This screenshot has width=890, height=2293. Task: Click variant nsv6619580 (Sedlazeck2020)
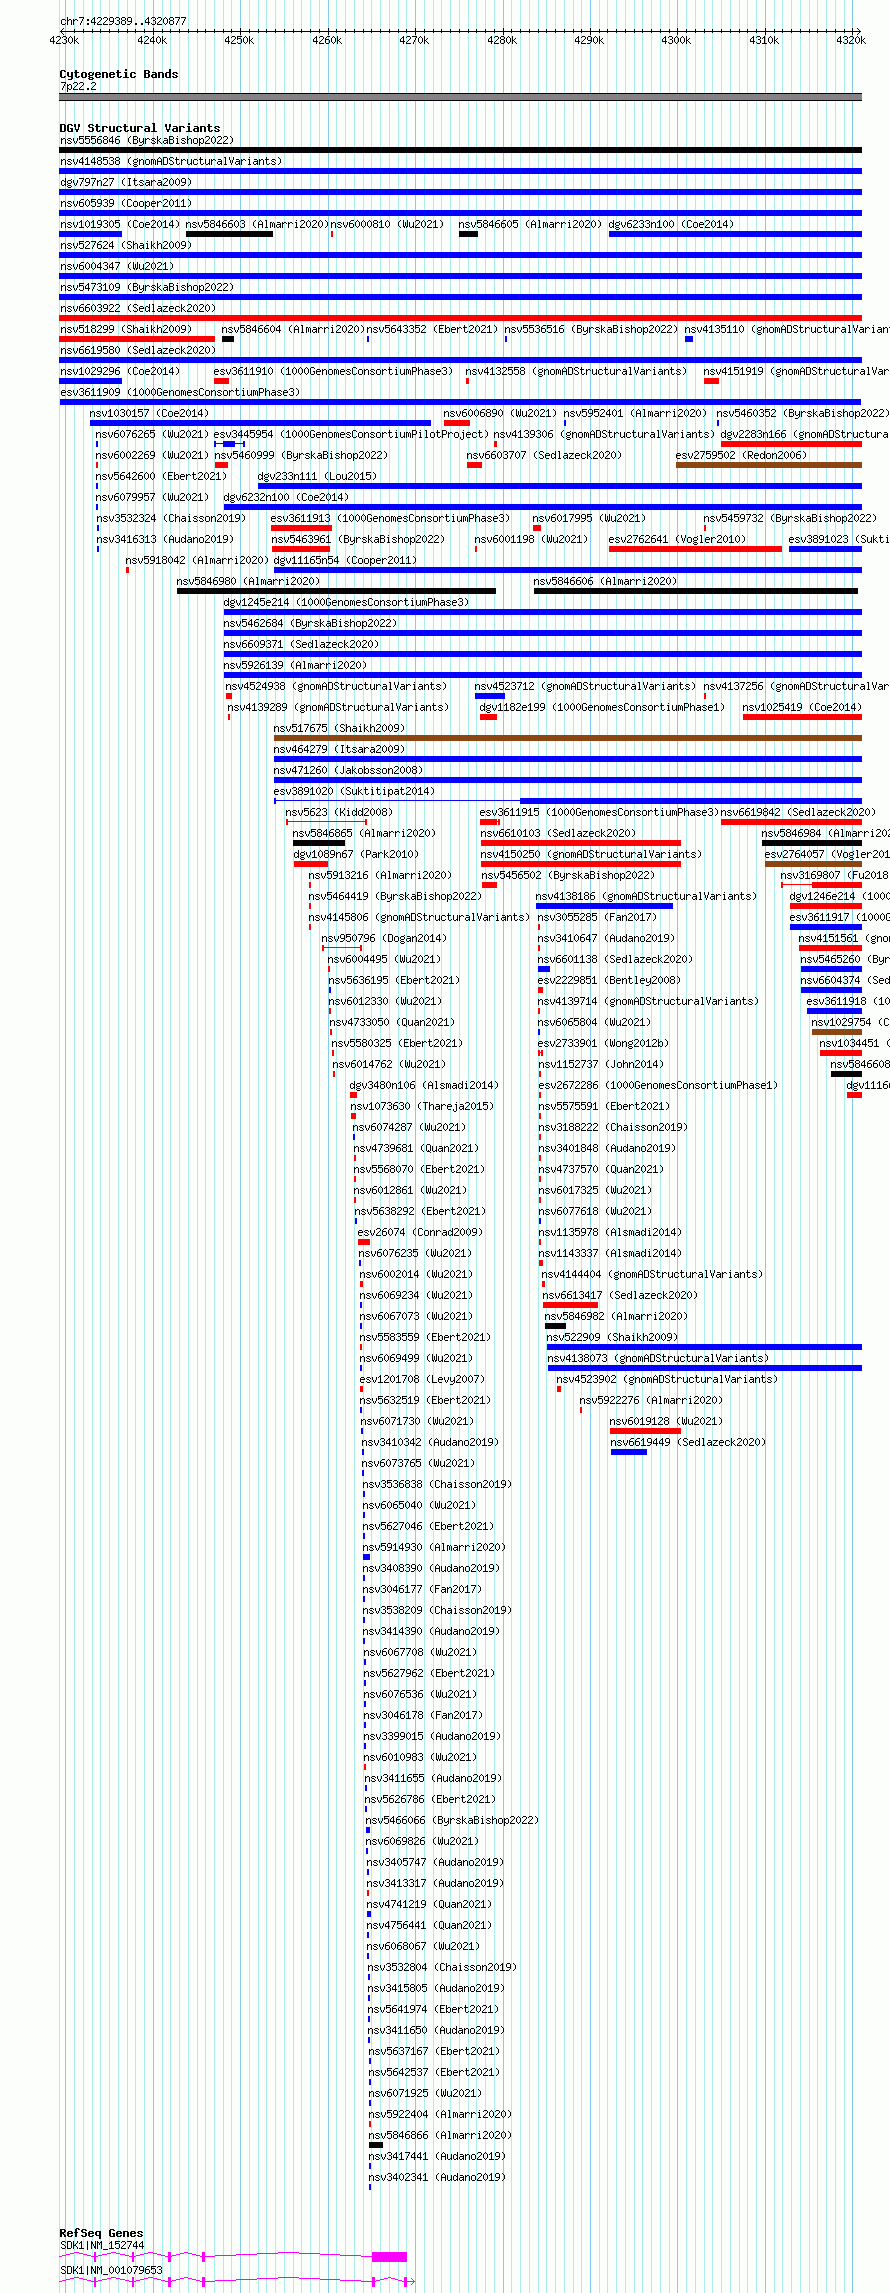[x=138, y=351]
